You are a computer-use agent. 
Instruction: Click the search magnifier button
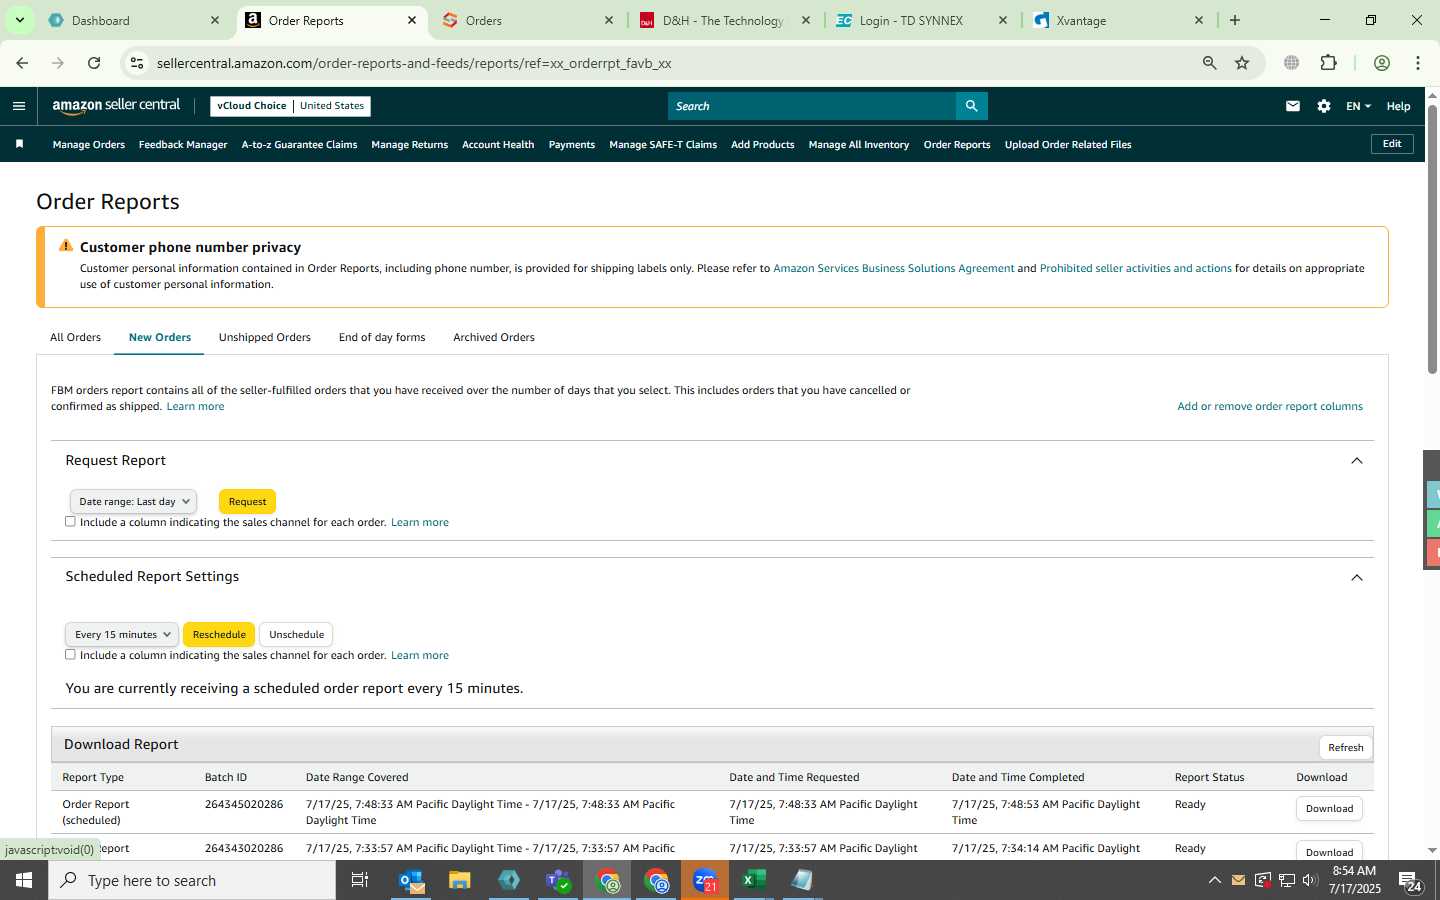(x=971, y=106)
